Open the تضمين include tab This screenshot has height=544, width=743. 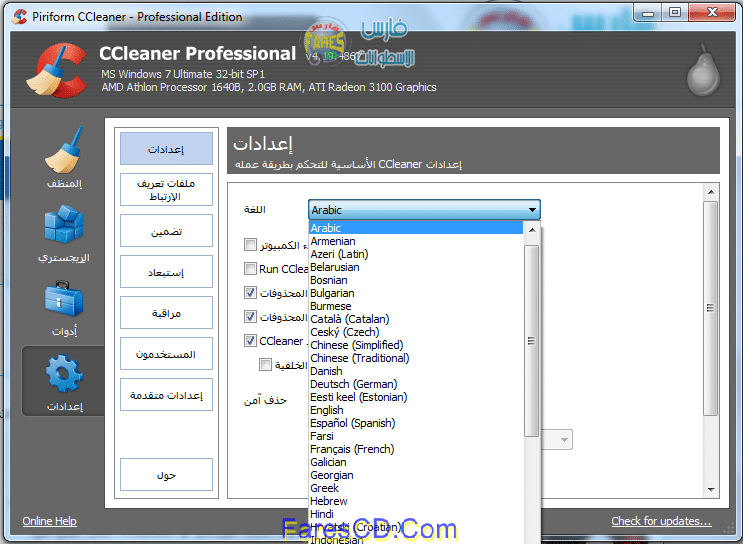pyautogui.click(x=166, y=231)
